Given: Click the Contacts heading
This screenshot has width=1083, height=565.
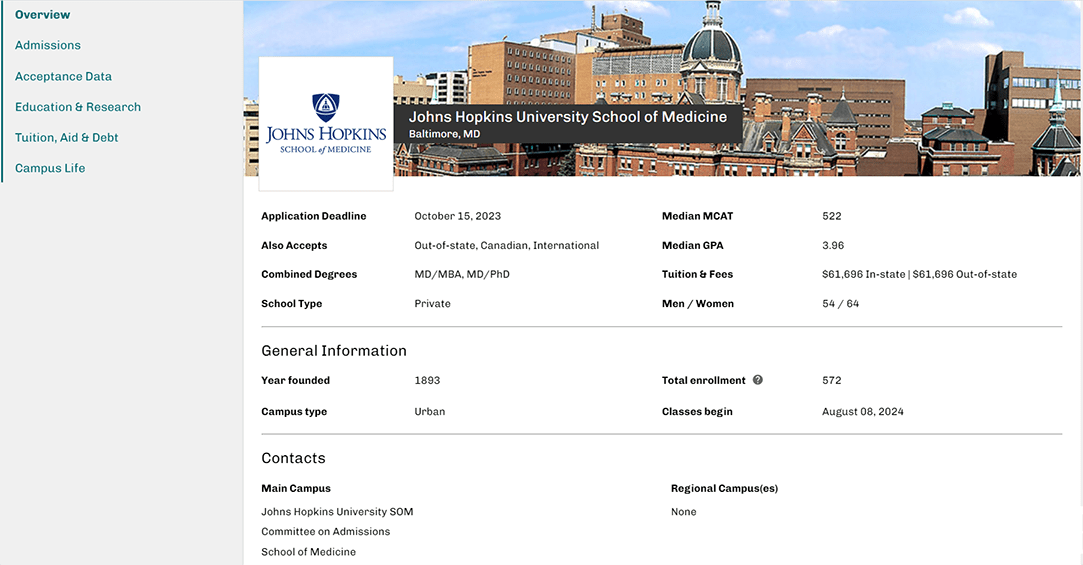Looking at the screenshot, I should (293, 458).
